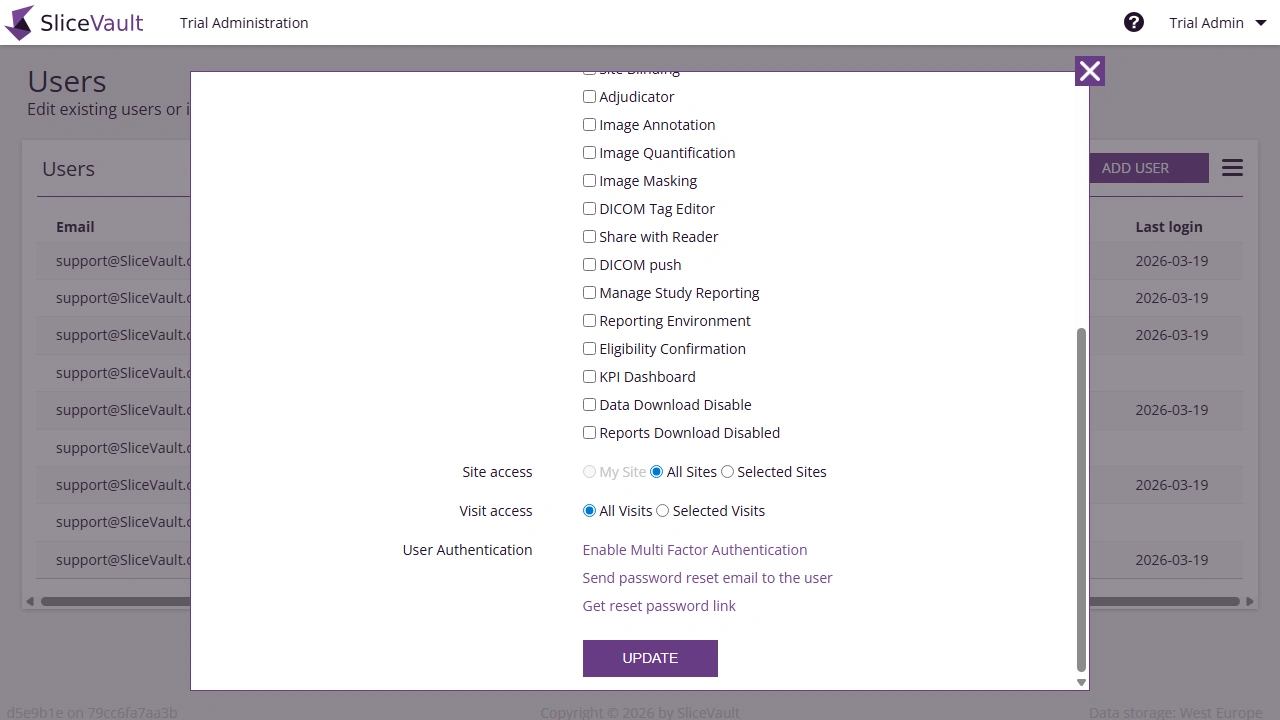Open the Trial Administration menu item

click(x=243, y=22)
